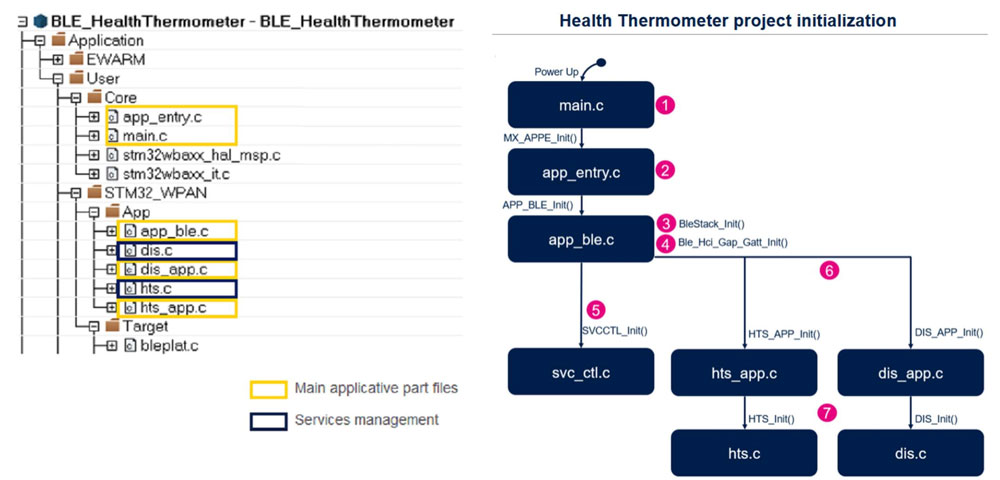The height and width of the screenshot is (480, 1000).
Task: Select stm32wbaxx_hal_msp.c in the tree
Action: (202, 155)
